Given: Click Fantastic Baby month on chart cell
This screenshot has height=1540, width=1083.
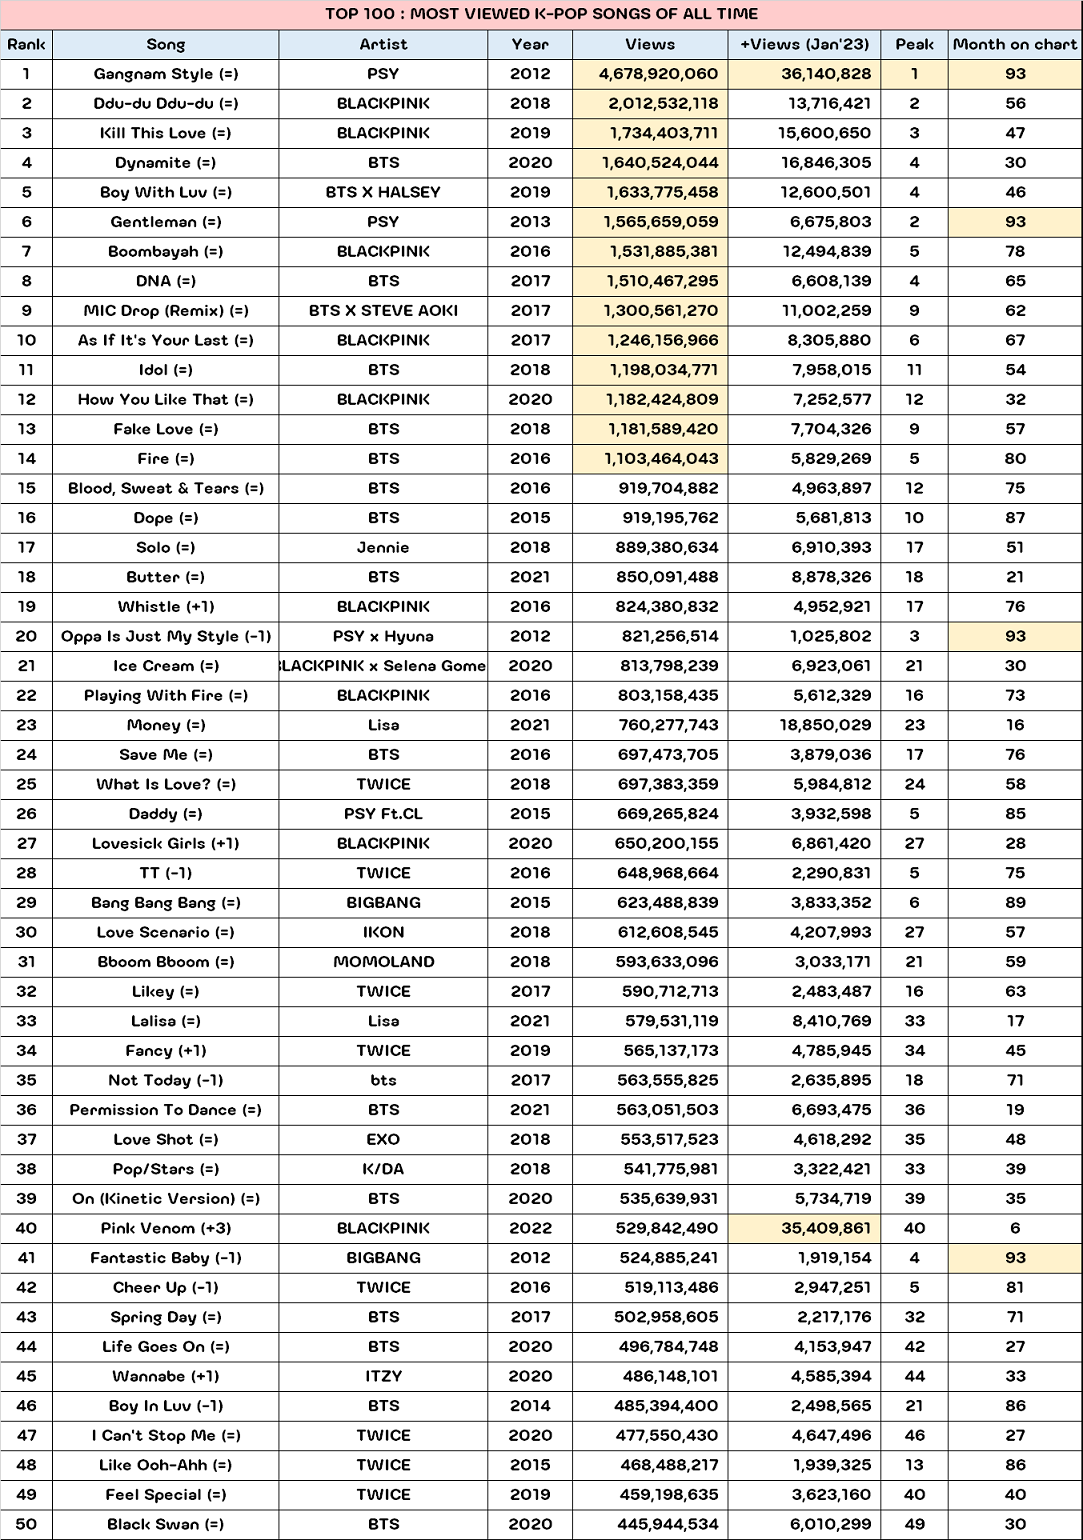Looking at the screenshot, I should click(1015, 1258).
